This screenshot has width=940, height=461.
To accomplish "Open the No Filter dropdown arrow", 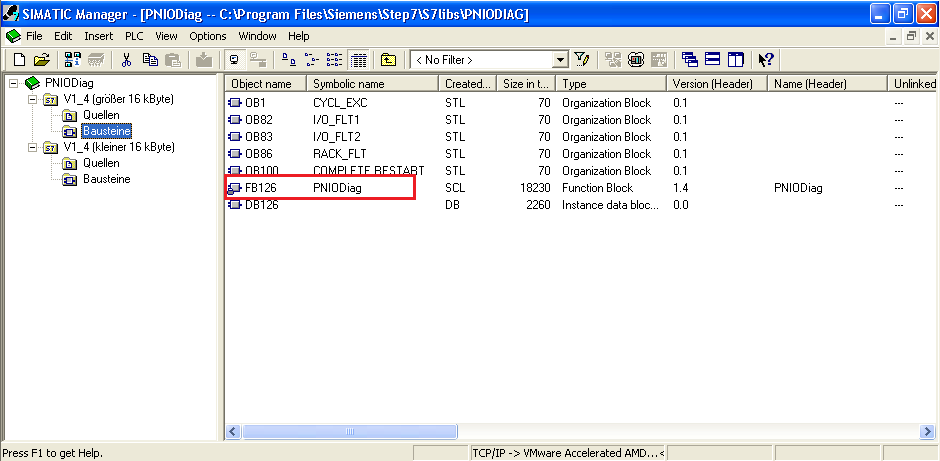I will tap(561, 60).
